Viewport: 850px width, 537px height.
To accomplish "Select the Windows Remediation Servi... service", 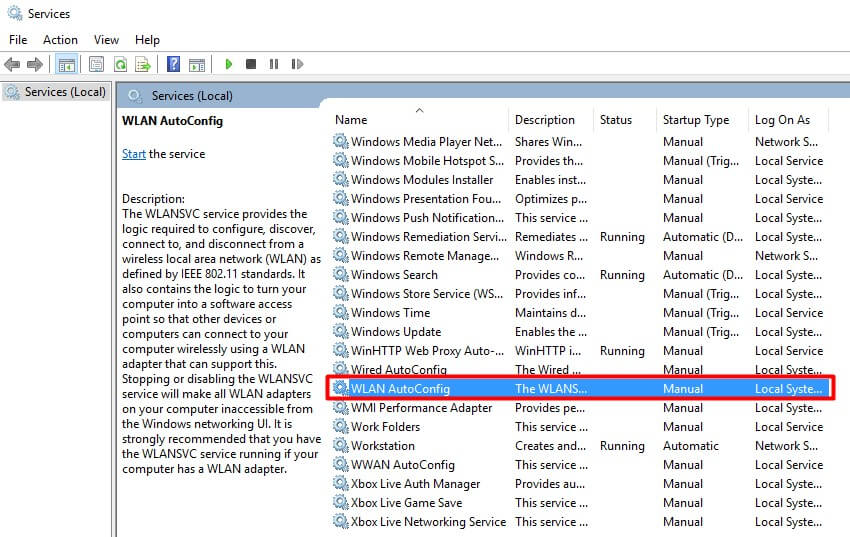I will click(x=579, y=237).
